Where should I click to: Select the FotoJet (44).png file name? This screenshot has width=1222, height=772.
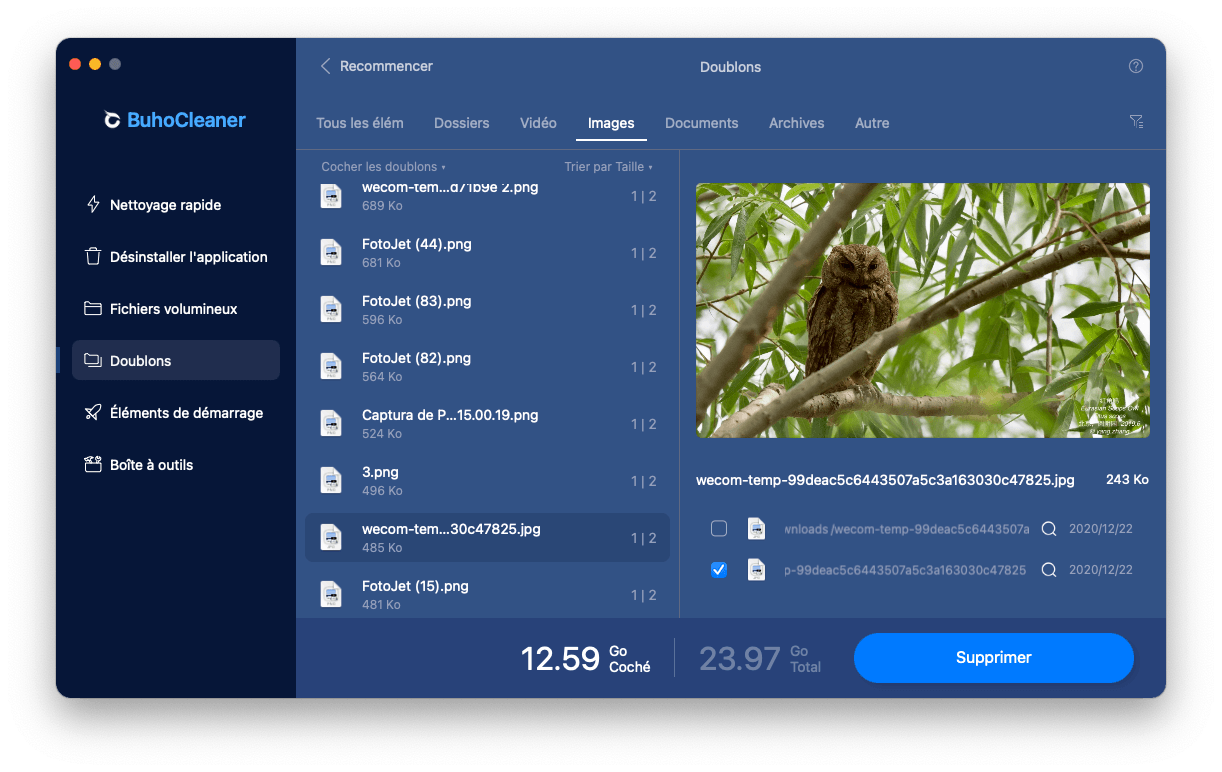417,244
